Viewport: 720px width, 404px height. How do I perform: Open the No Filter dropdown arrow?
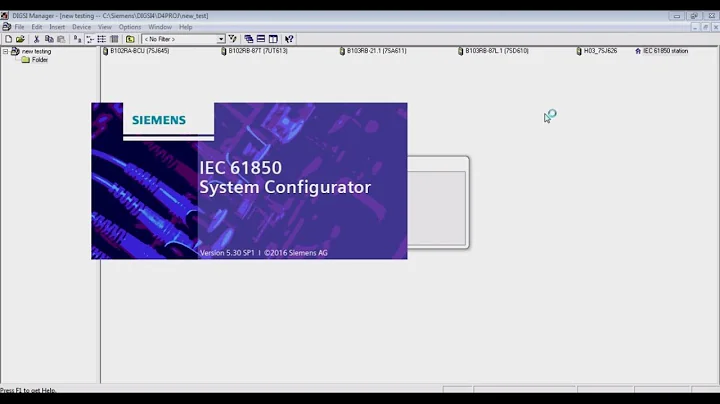pyautogui.click(x=220, y=39)
